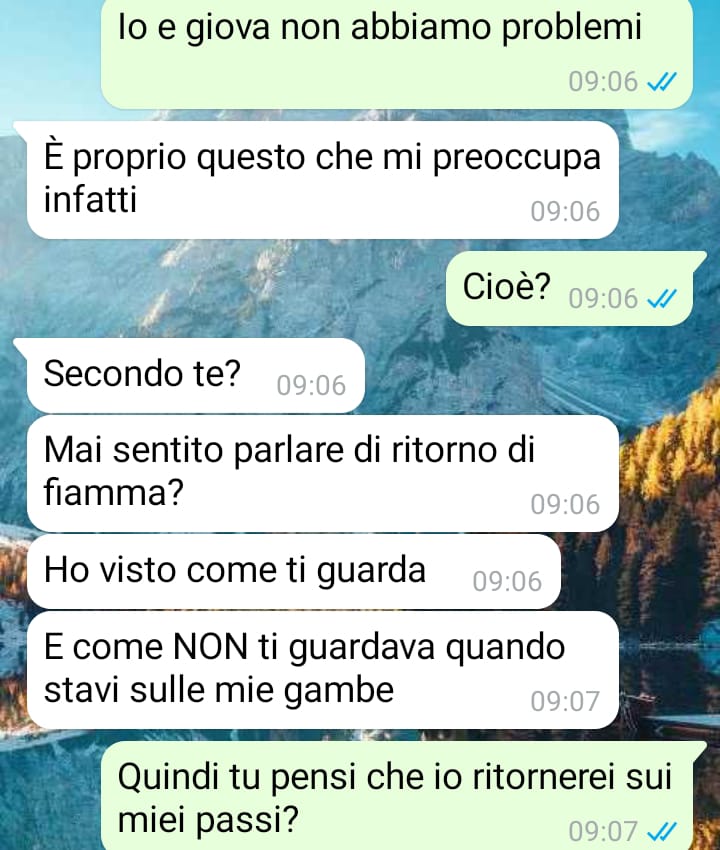
Task: Tap the word 'NON' in received message
Action: click(210, 647)
